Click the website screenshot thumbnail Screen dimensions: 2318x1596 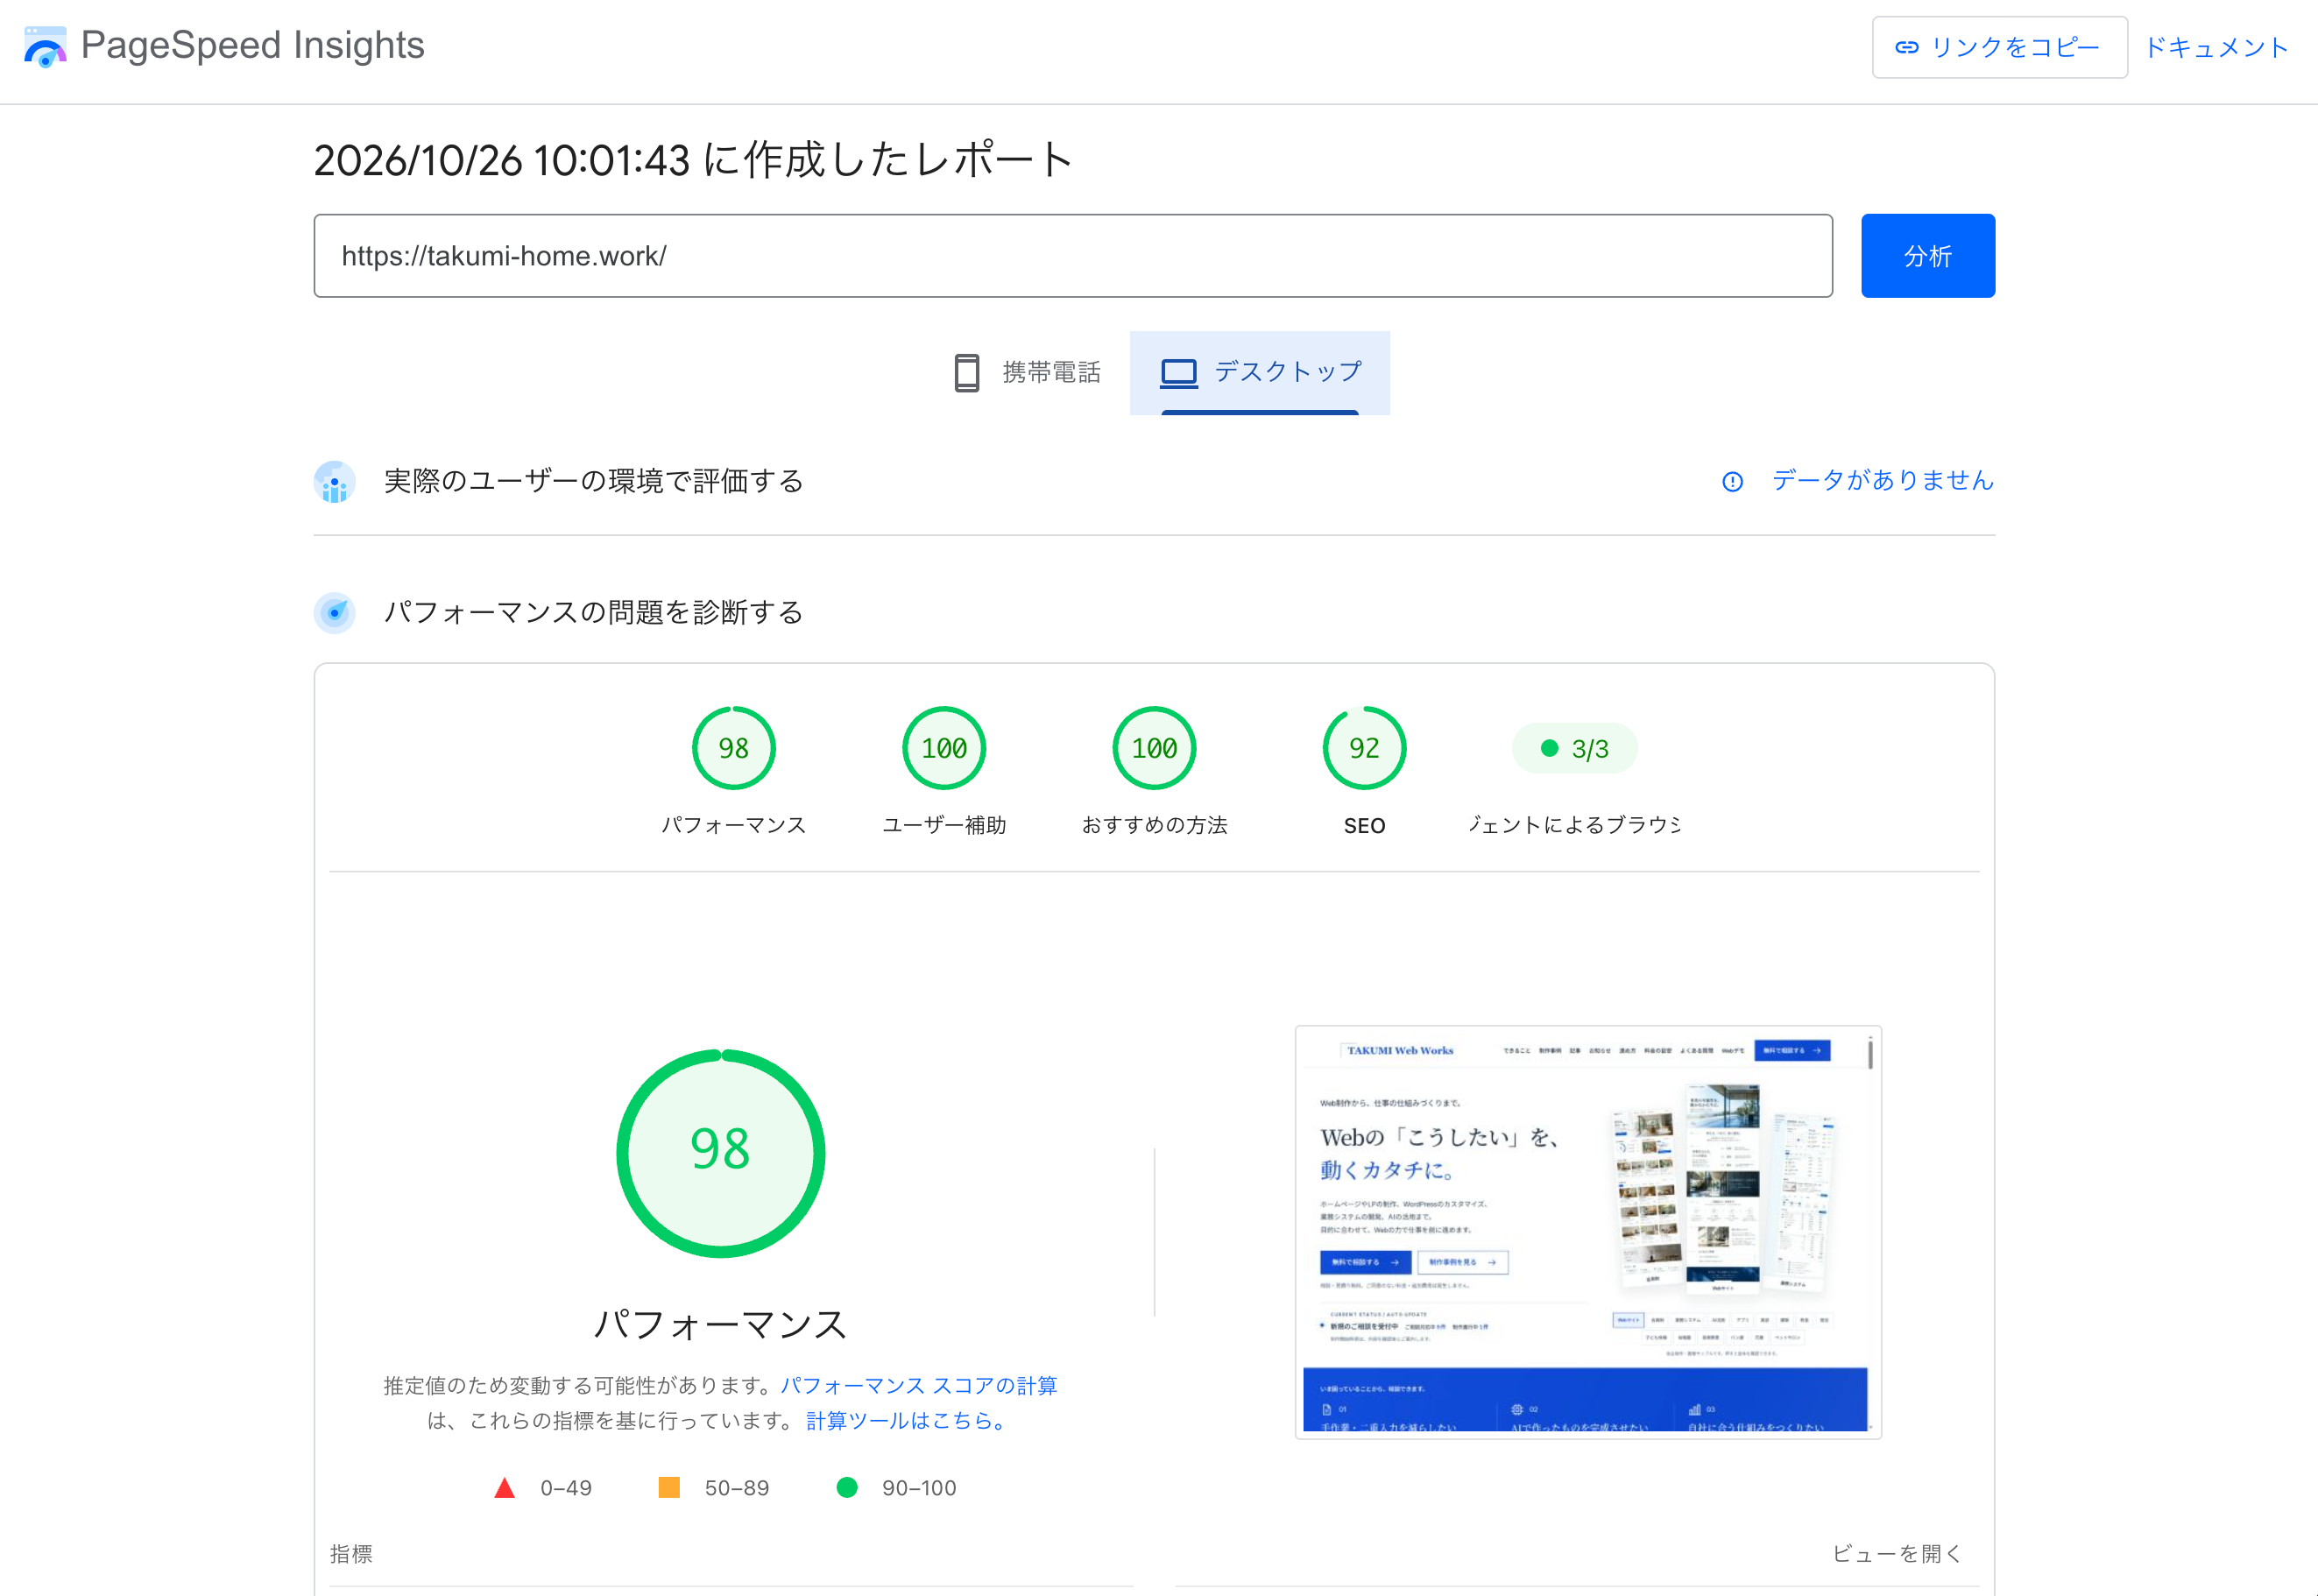point(1588,1232)
